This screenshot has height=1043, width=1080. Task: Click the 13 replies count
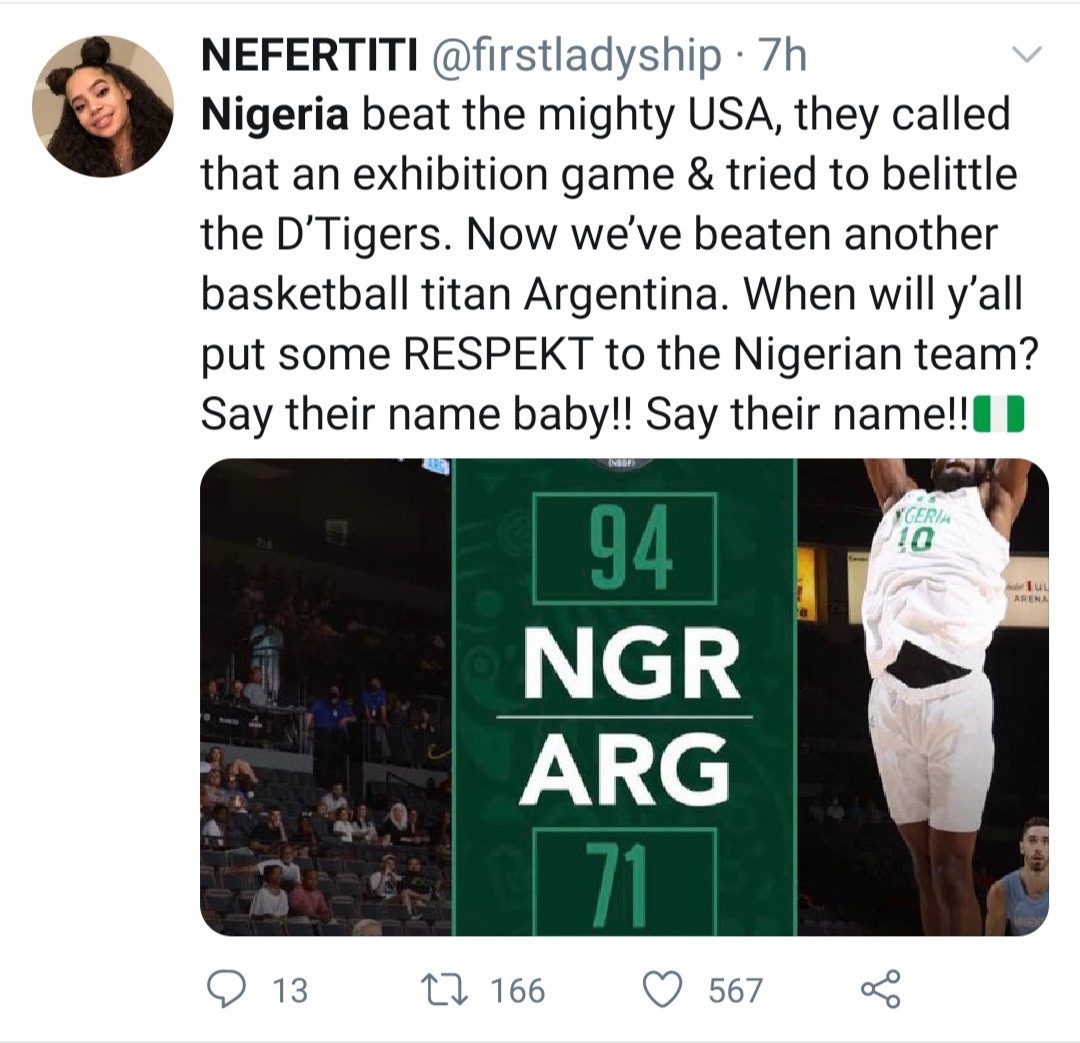pyautogui.click(x=290, y=991)
